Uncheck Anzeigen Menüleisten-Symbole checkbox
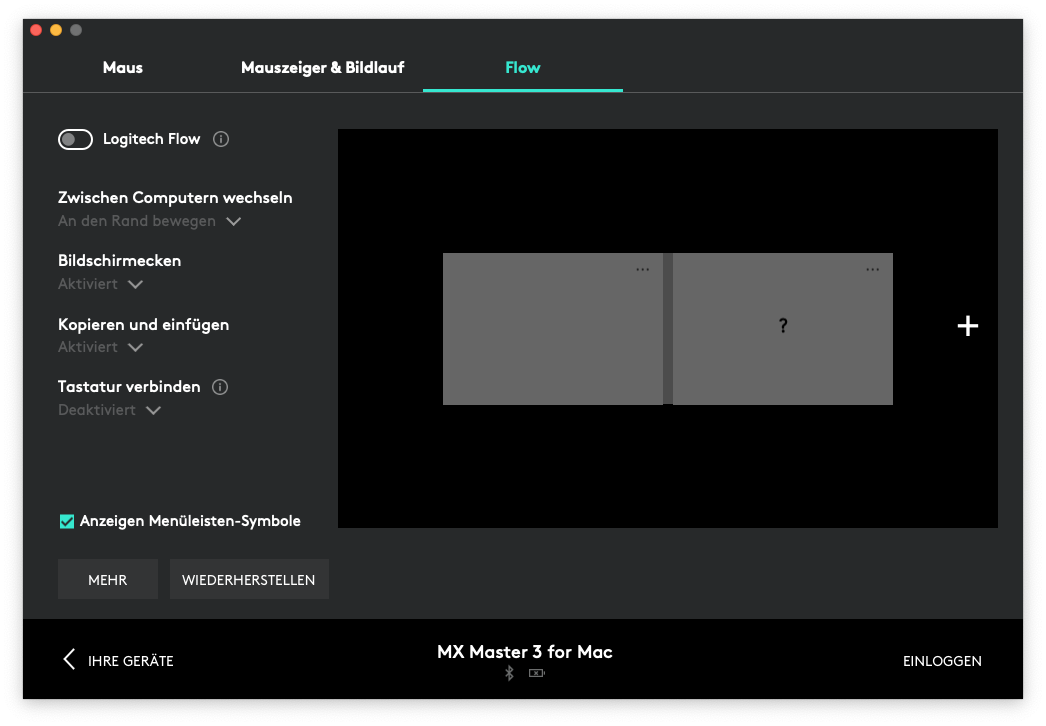The width and height of the screenshot is (1046, 726). click(x=67, y=521)
